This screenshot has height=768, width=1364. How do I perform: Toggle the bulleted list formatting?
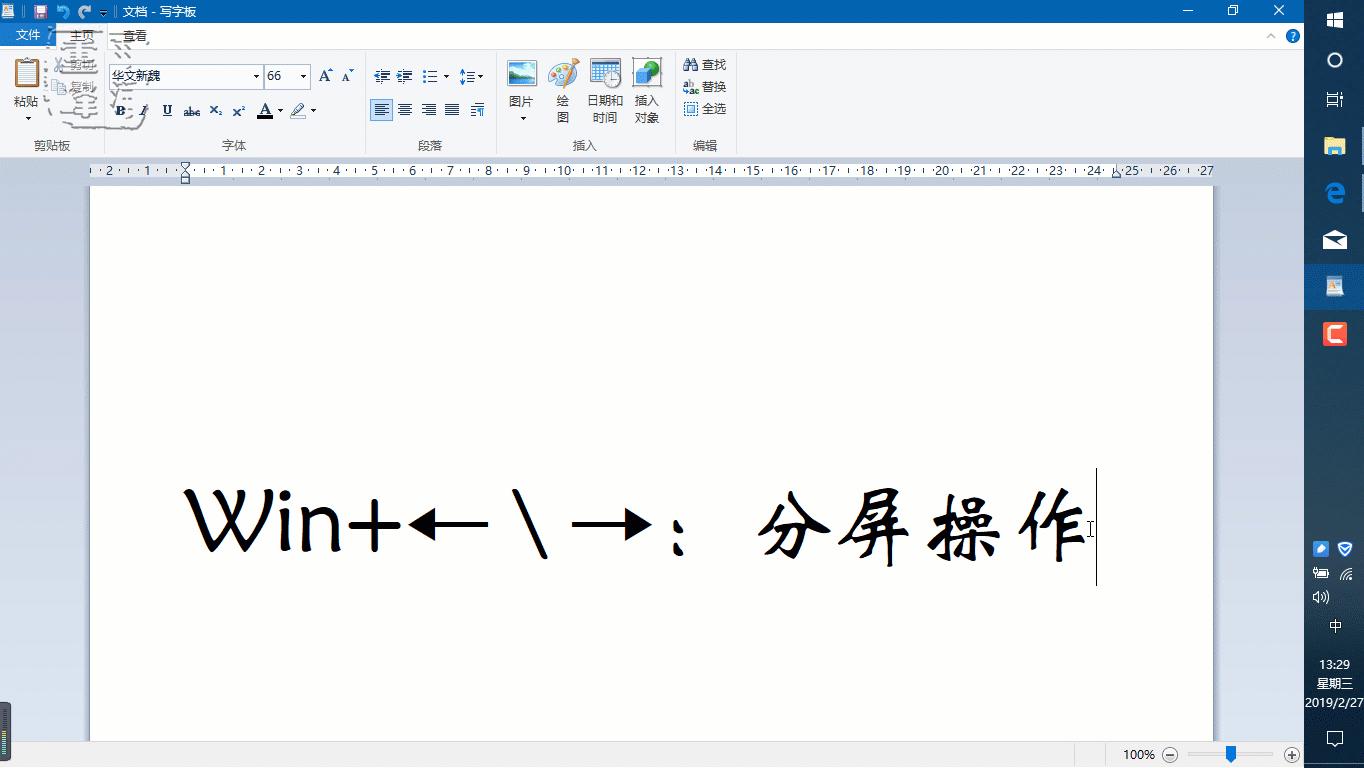coord(432,76)
